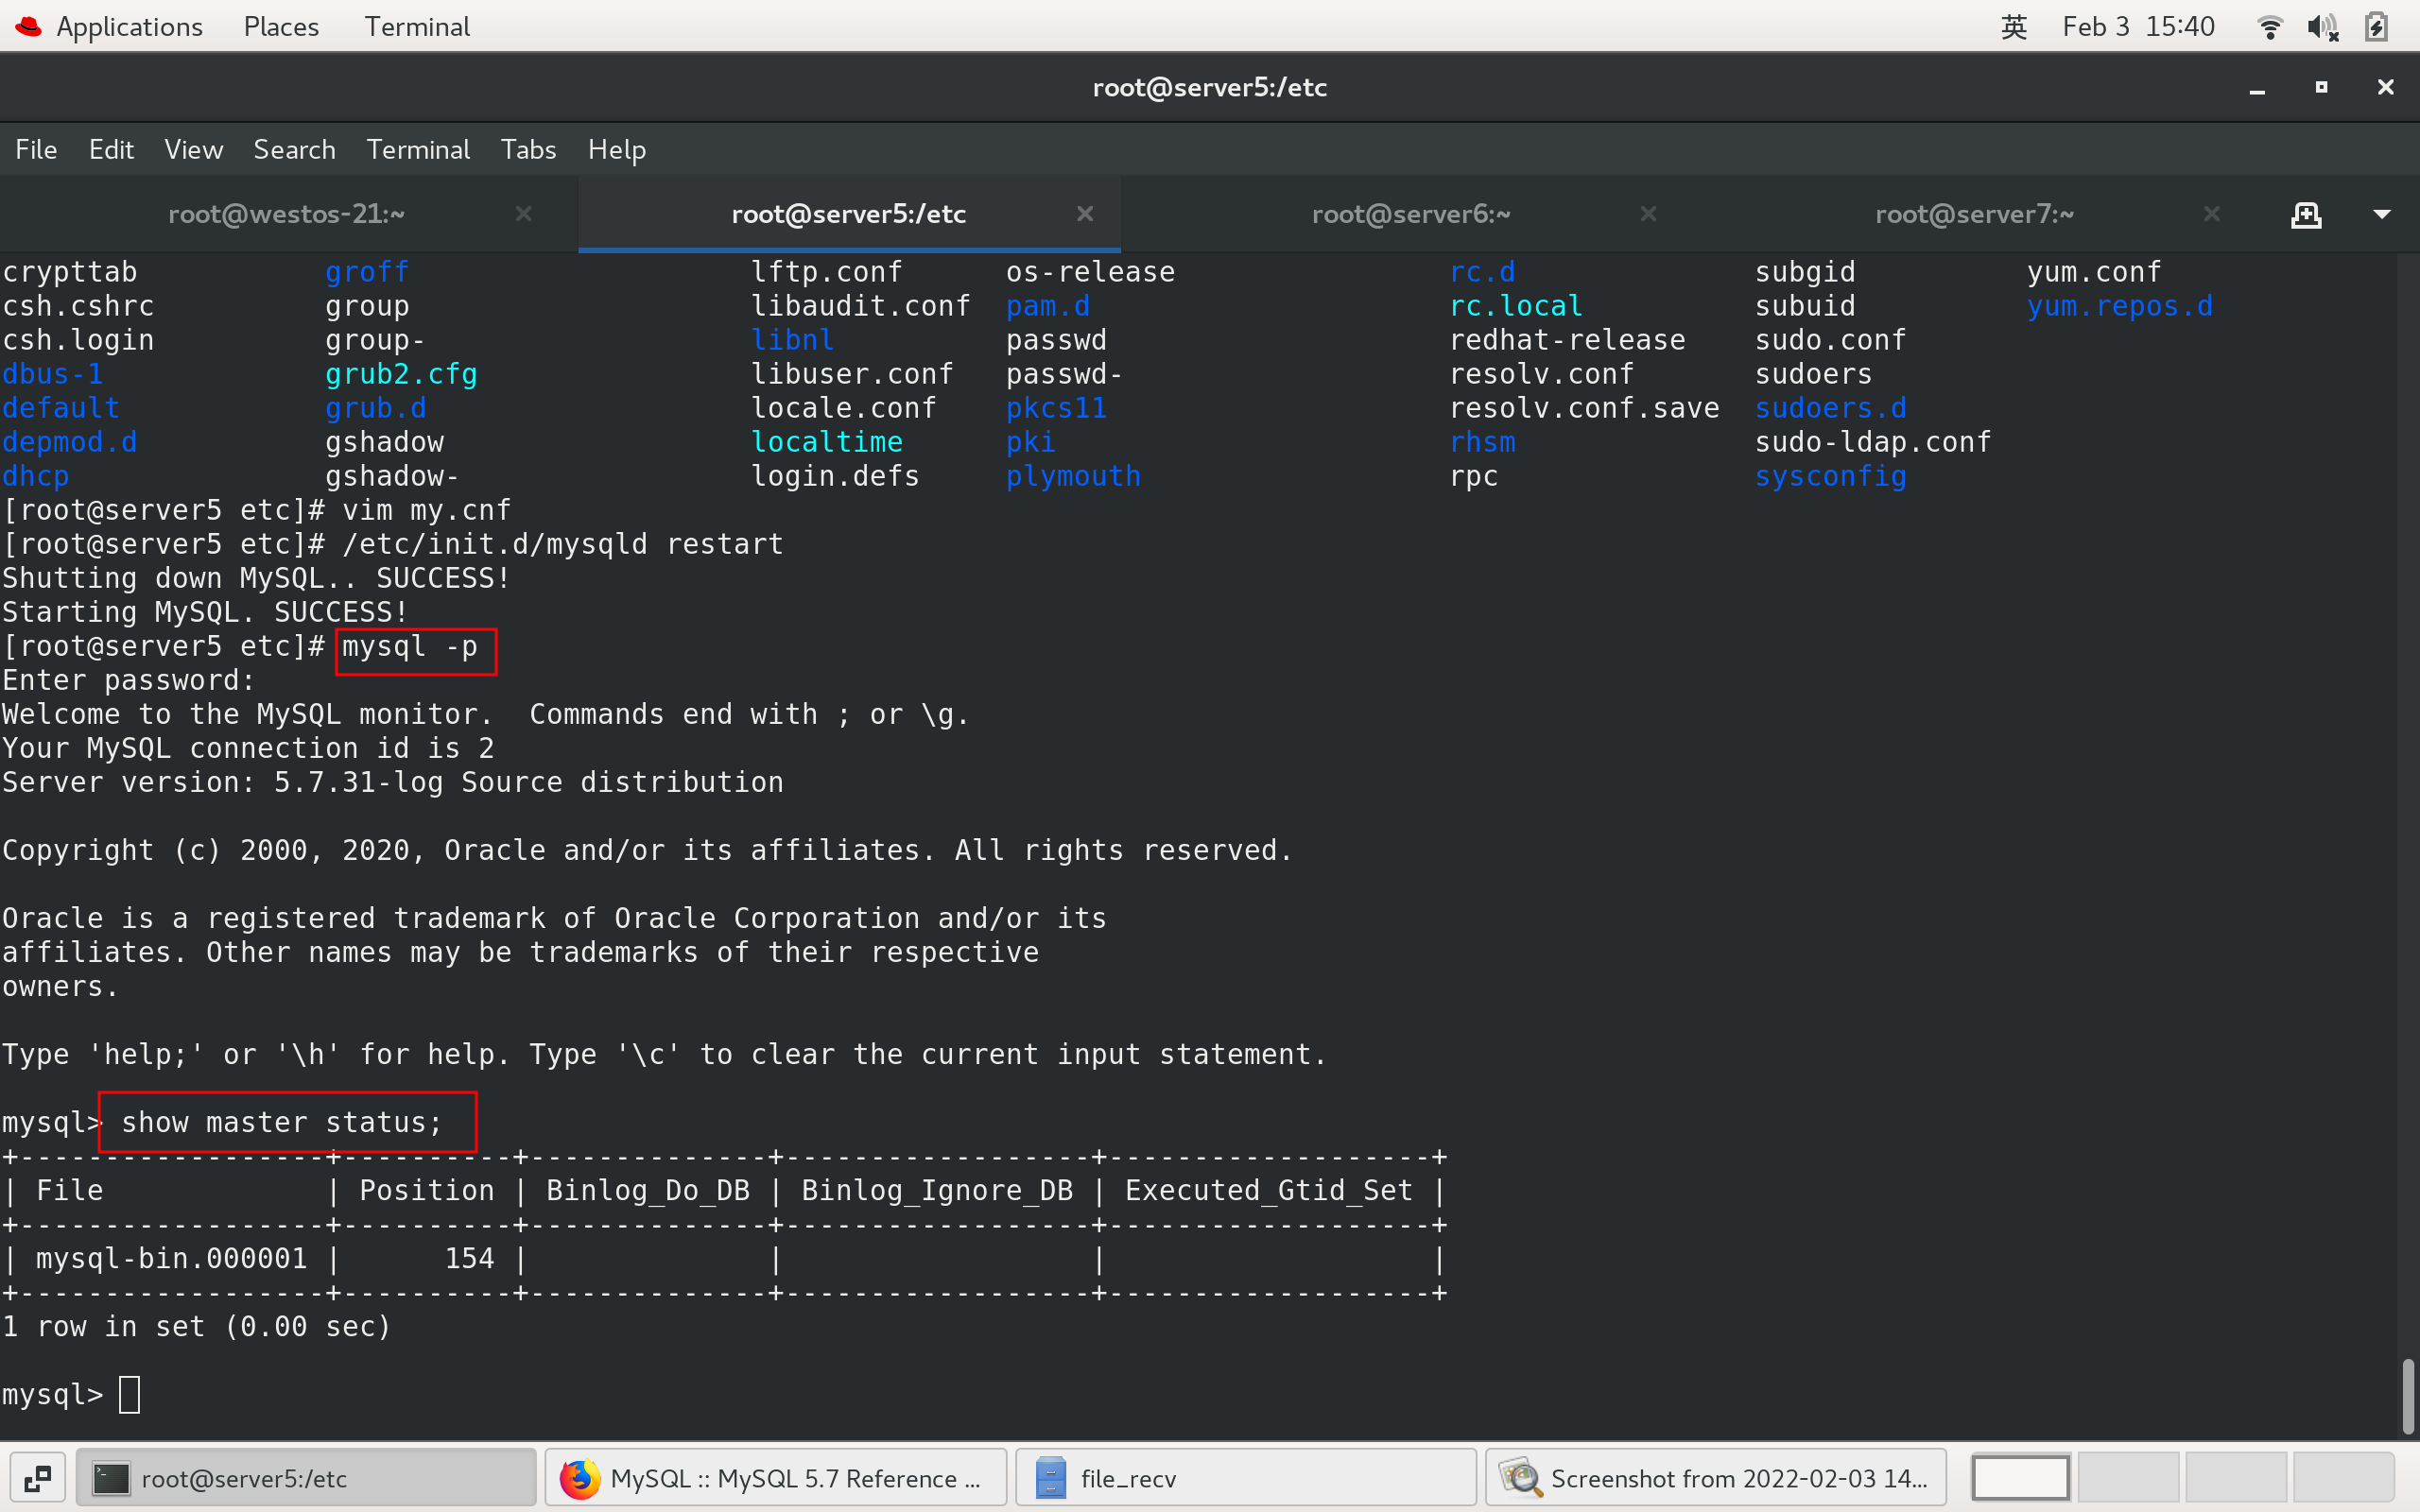2420x1512 pixels.
Task: Open the Places menu in the top bar
Action: pyautogui.click(x=280, y=26)
